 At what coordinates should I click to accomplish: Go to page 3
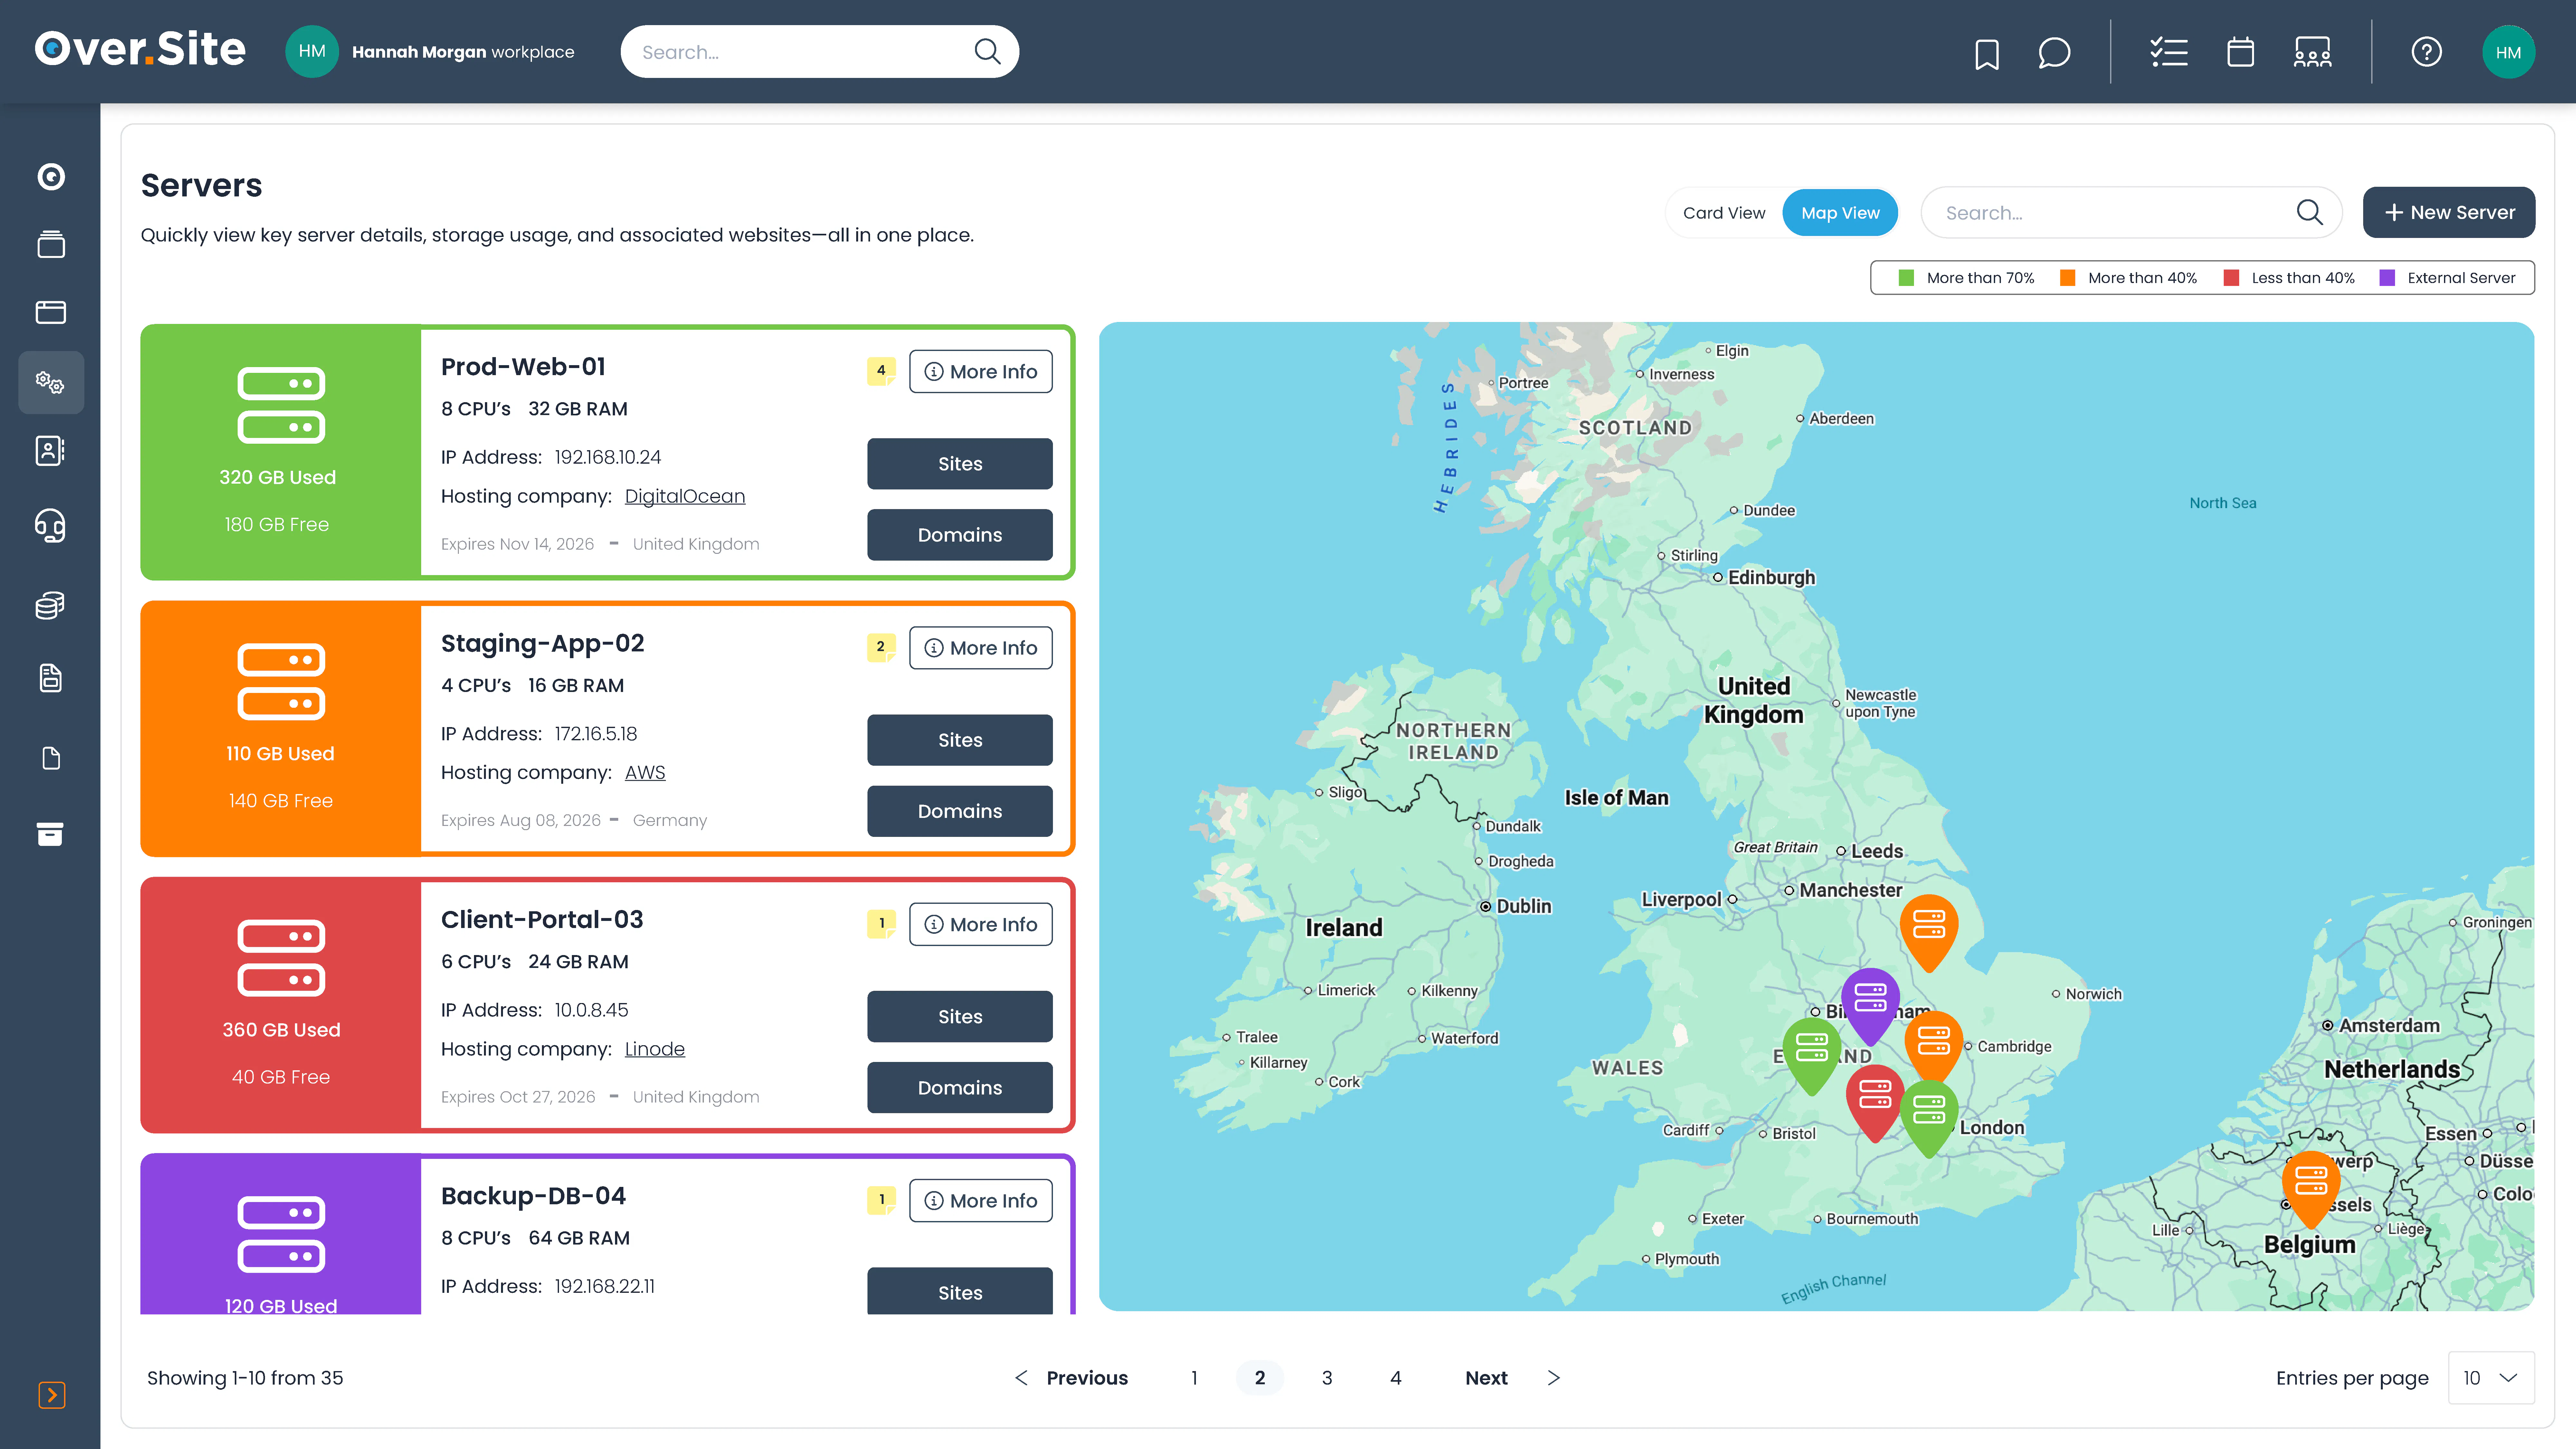coord(1327,1378)
